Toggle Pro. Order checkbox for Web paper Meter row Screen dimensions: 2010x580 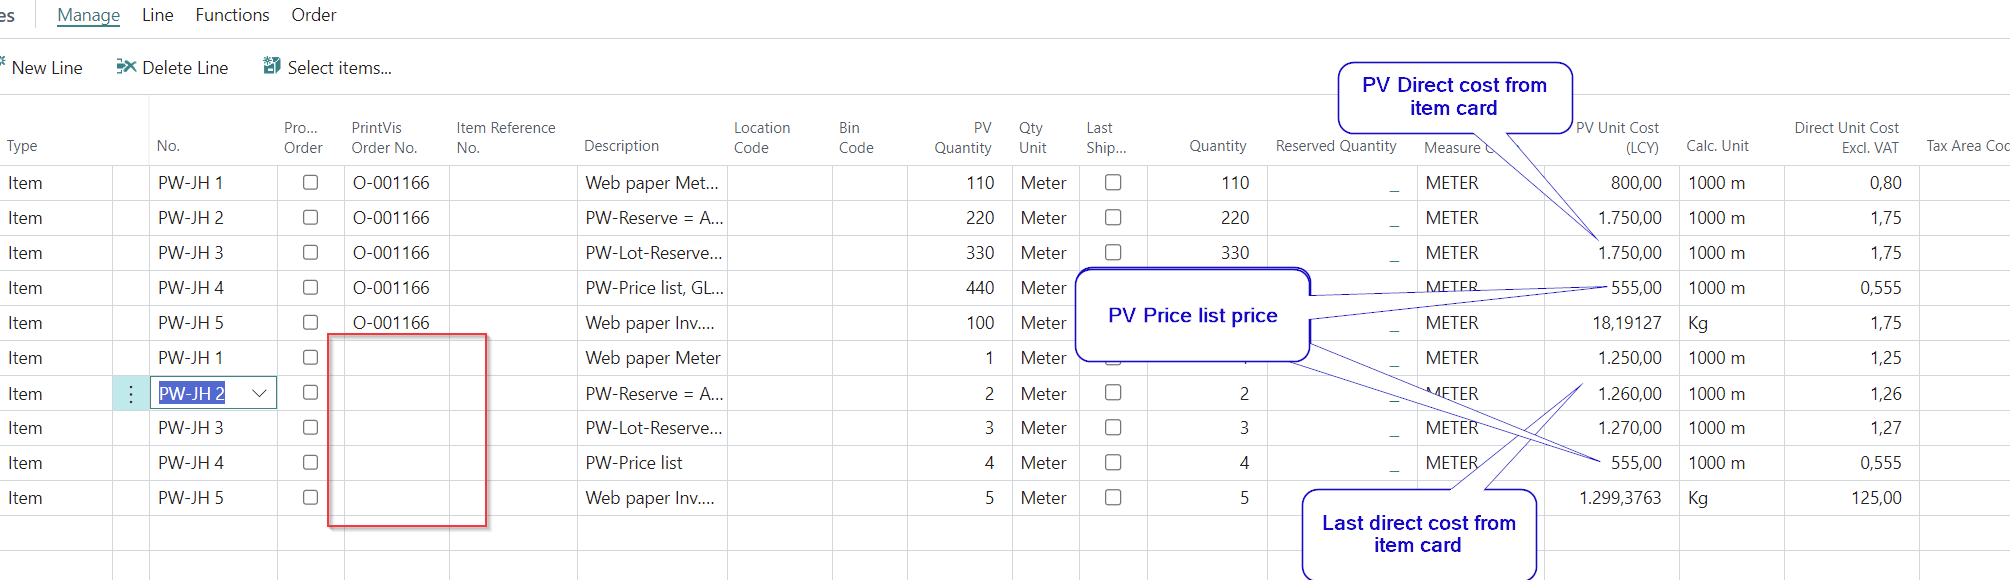(x=310, y=358)
